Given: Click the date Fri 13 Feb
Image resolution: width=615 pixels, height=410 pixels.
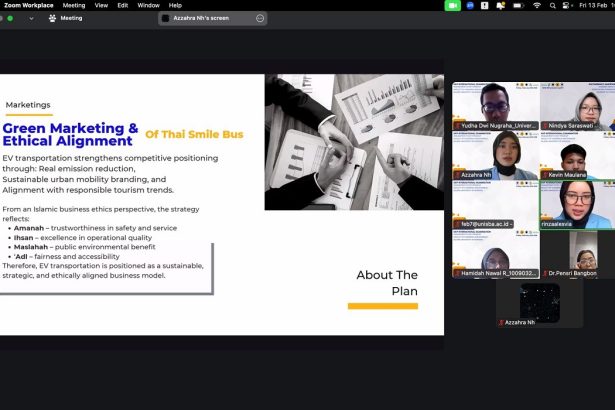Looking at the screenshot, I should click(593, 5).
